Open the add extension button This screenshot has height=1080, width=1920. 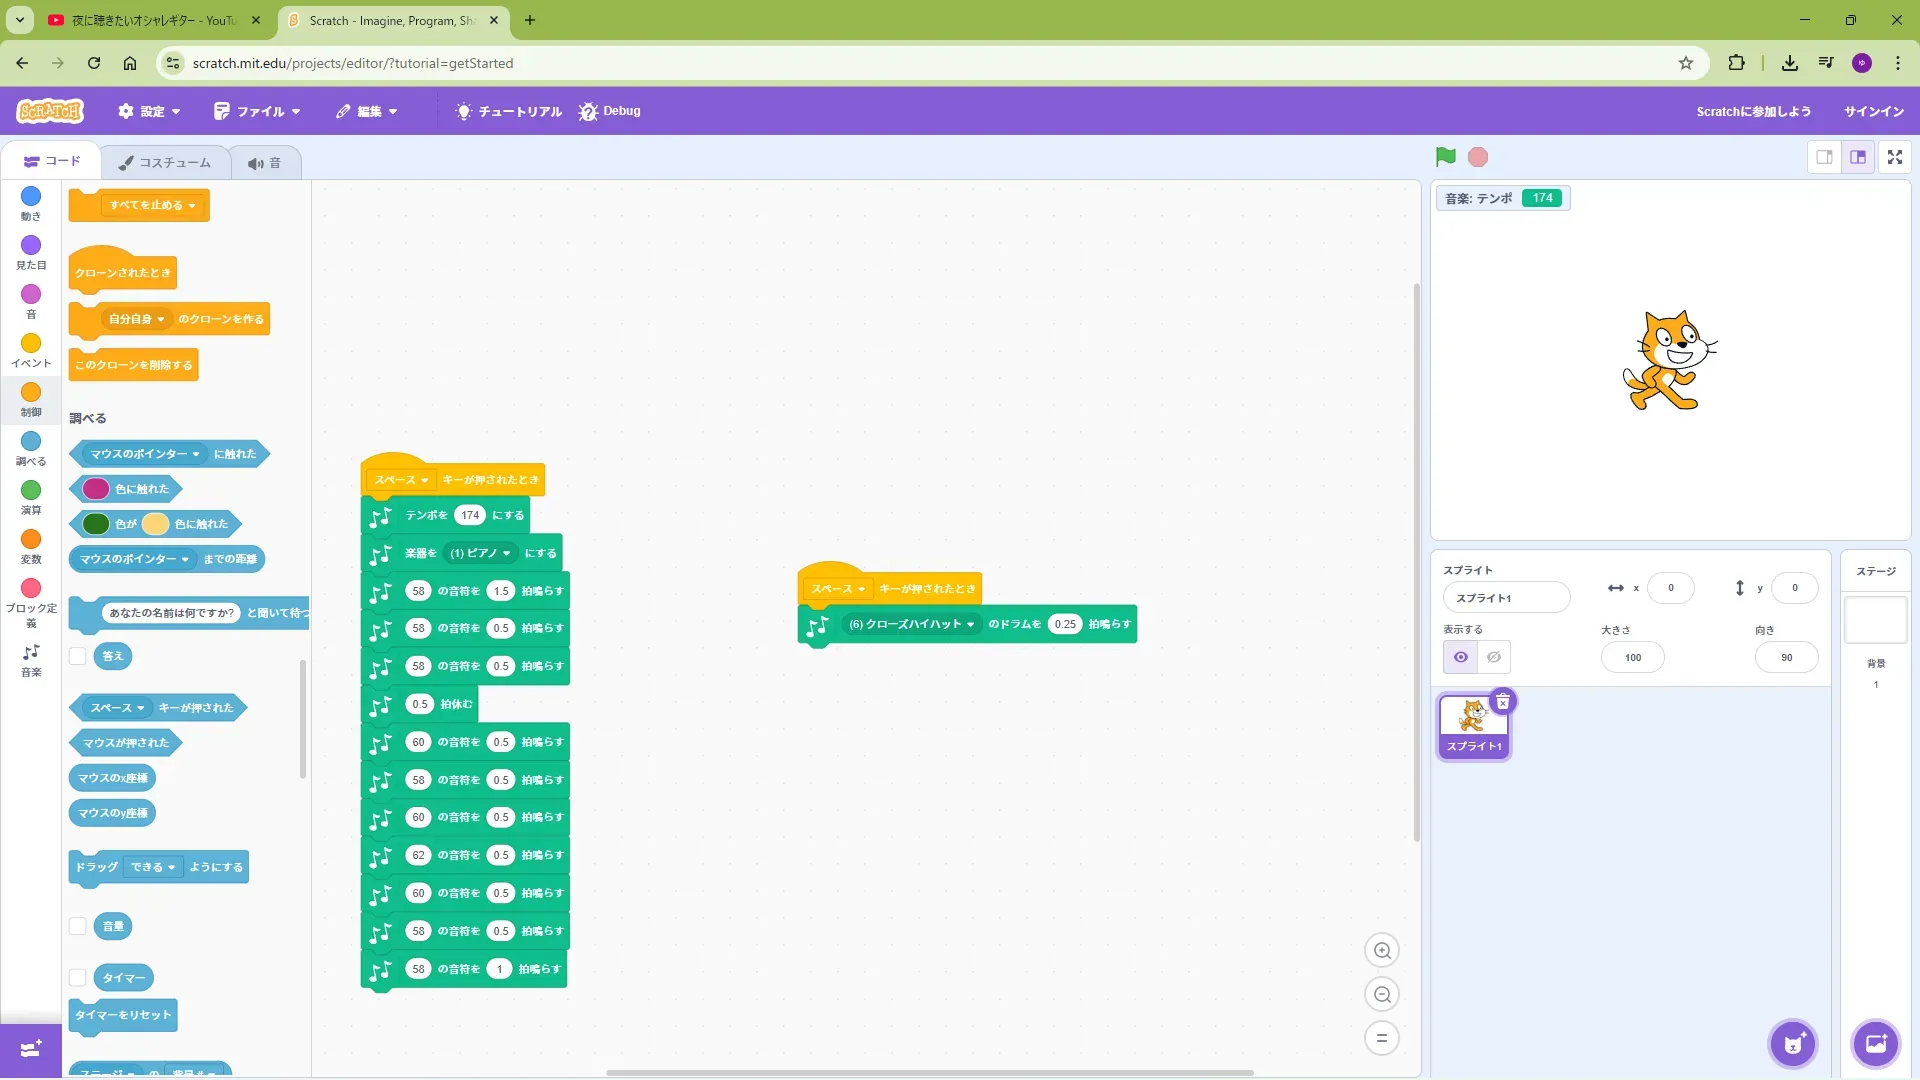pyautogui.click(x=30, y=1049)
